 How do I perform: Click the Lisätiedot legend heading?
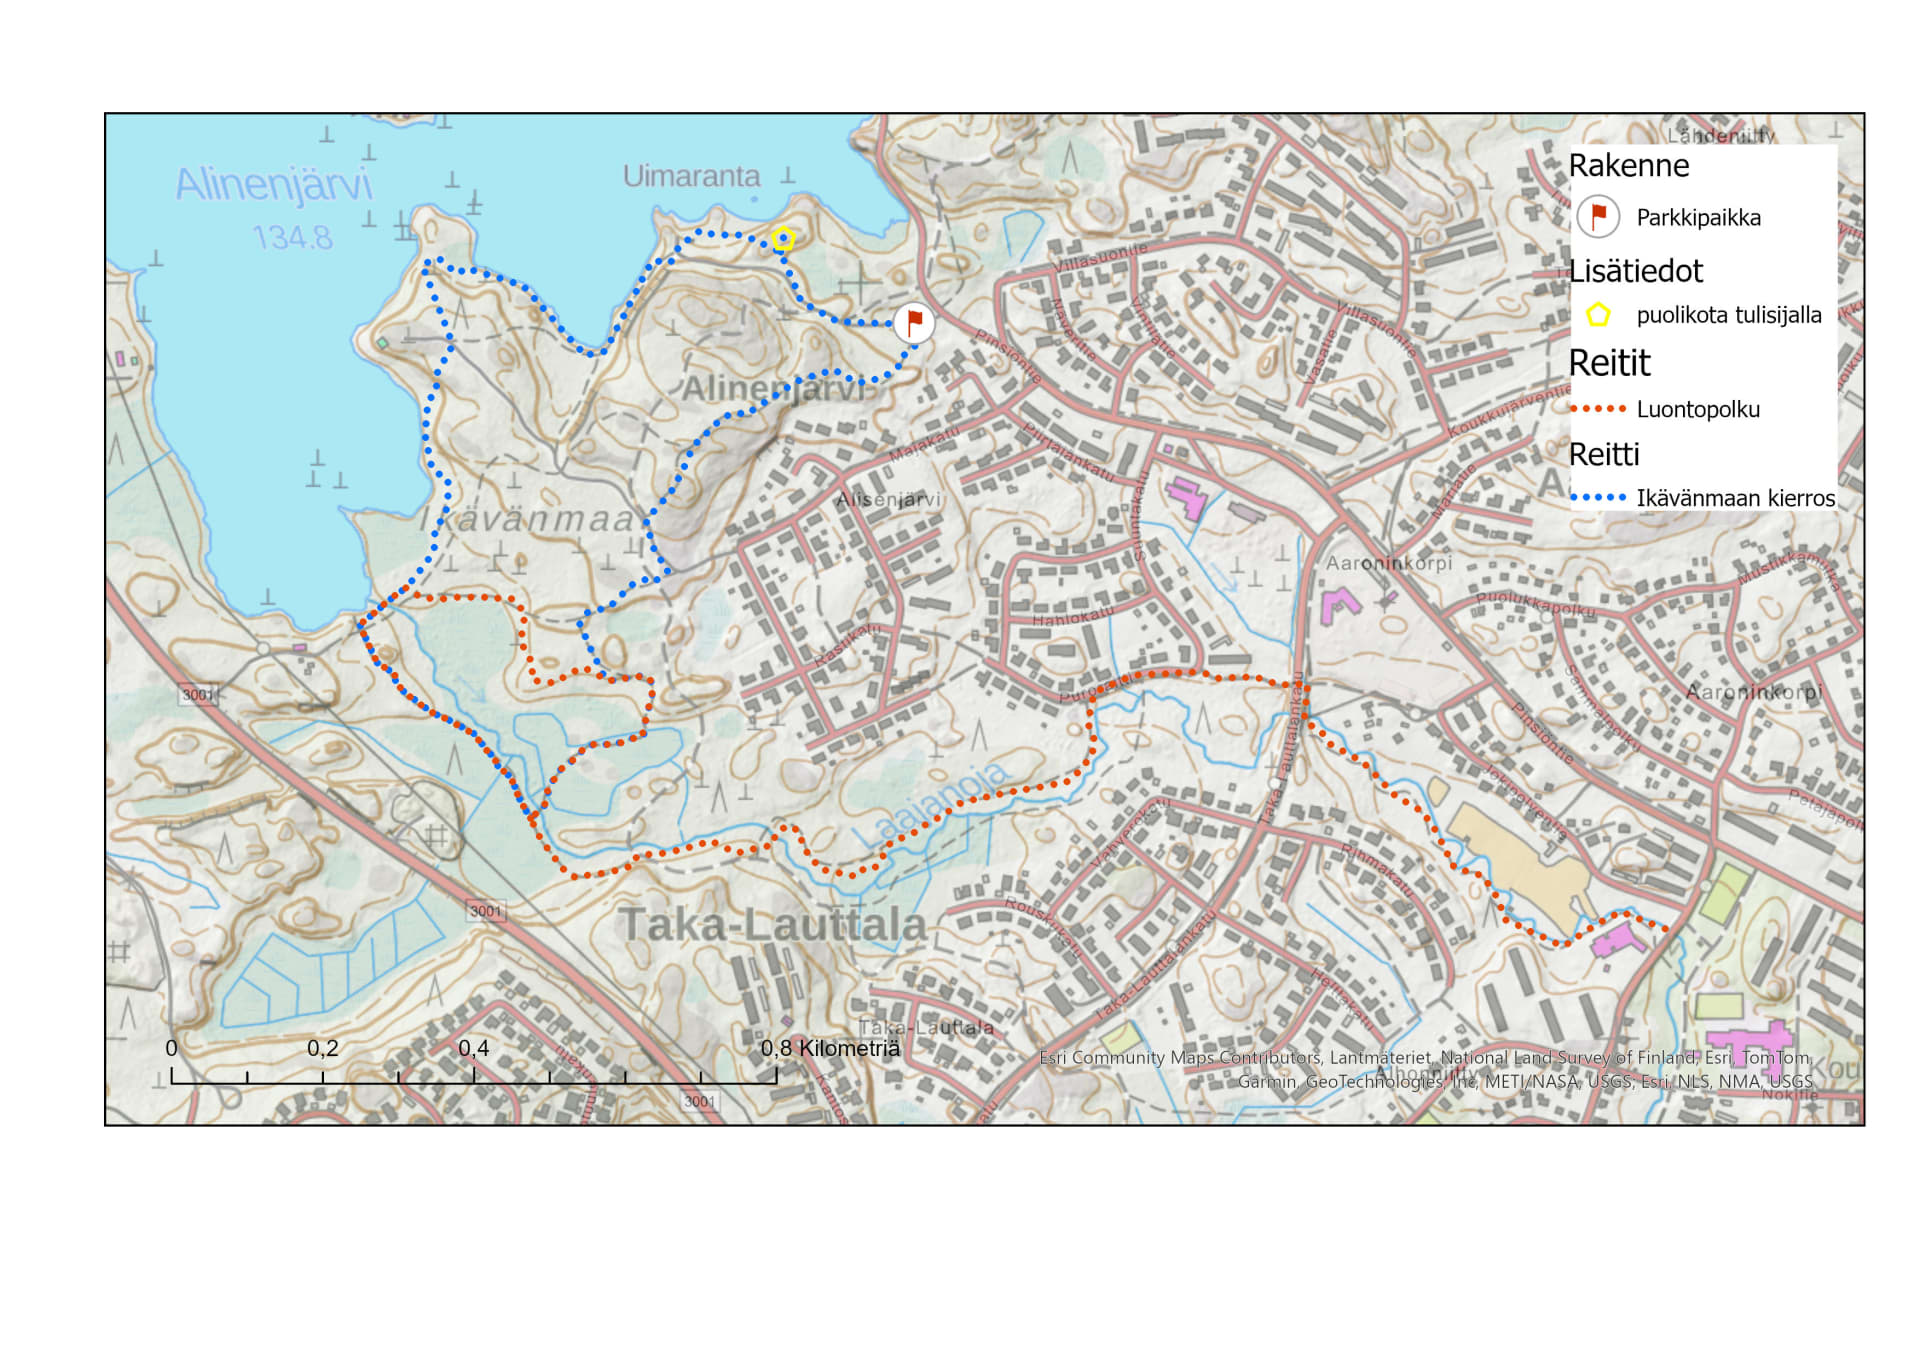1635,271
